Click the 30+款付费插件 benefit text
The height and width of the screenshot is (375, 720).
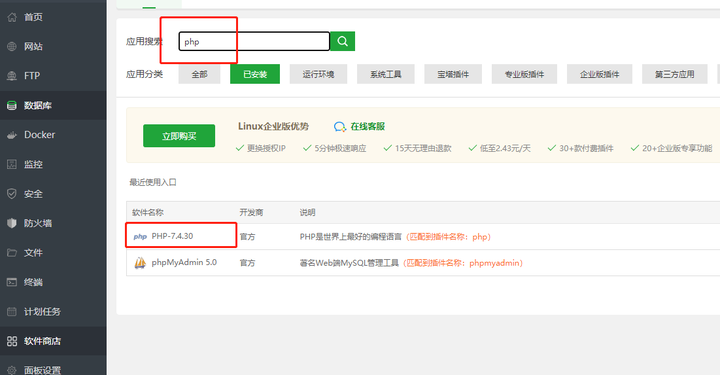click(x=586, y=148)
